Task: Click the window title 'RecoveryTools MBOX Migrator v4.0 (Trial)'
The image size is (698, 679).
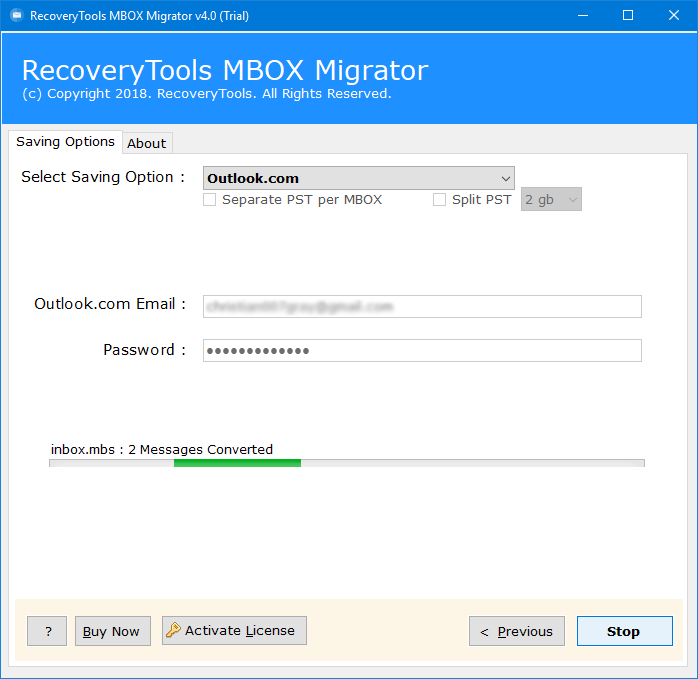Action: point(139,16)
